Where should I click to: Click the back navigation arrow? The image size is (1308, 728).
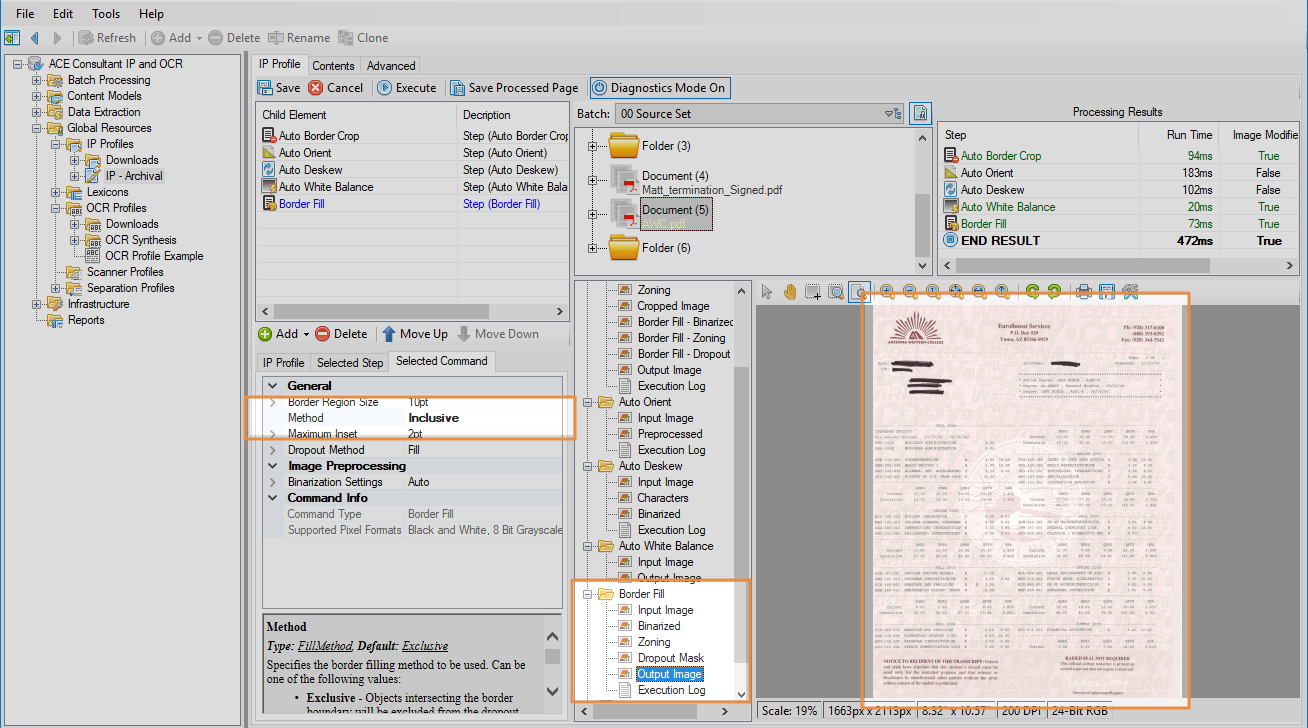35,38
